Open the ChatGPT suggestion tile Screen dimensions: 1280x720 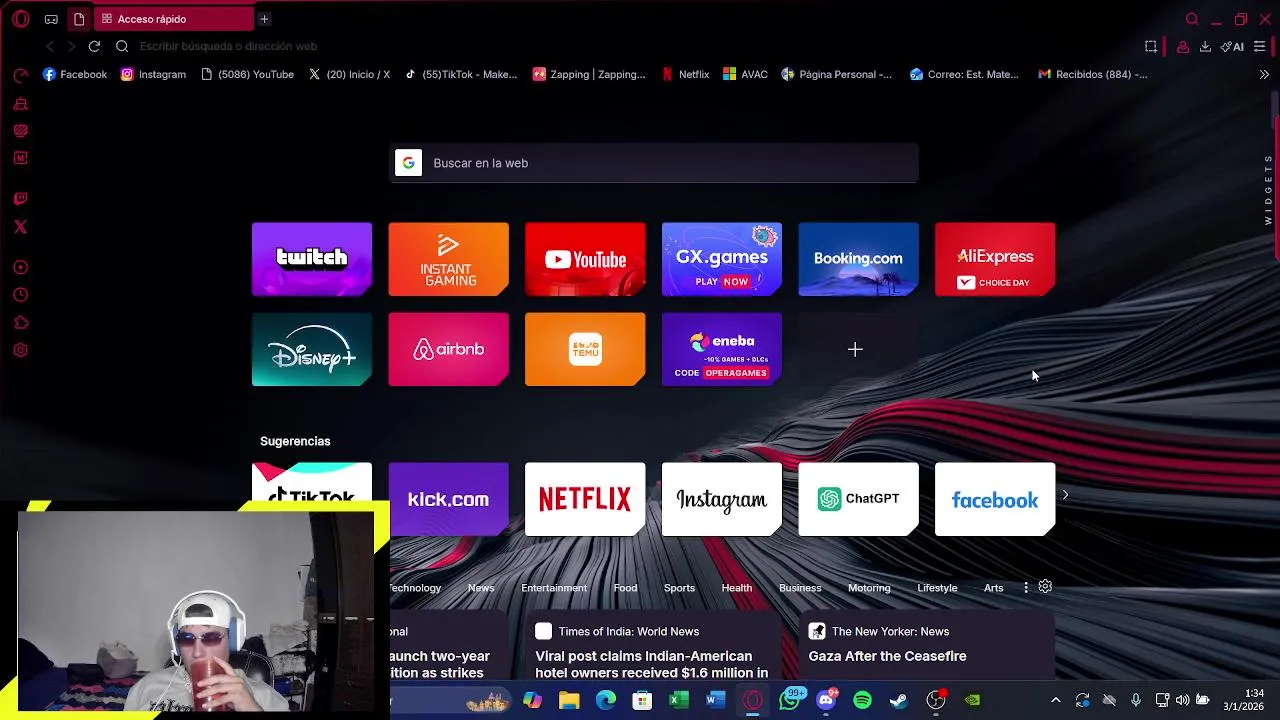click(858, 499)
